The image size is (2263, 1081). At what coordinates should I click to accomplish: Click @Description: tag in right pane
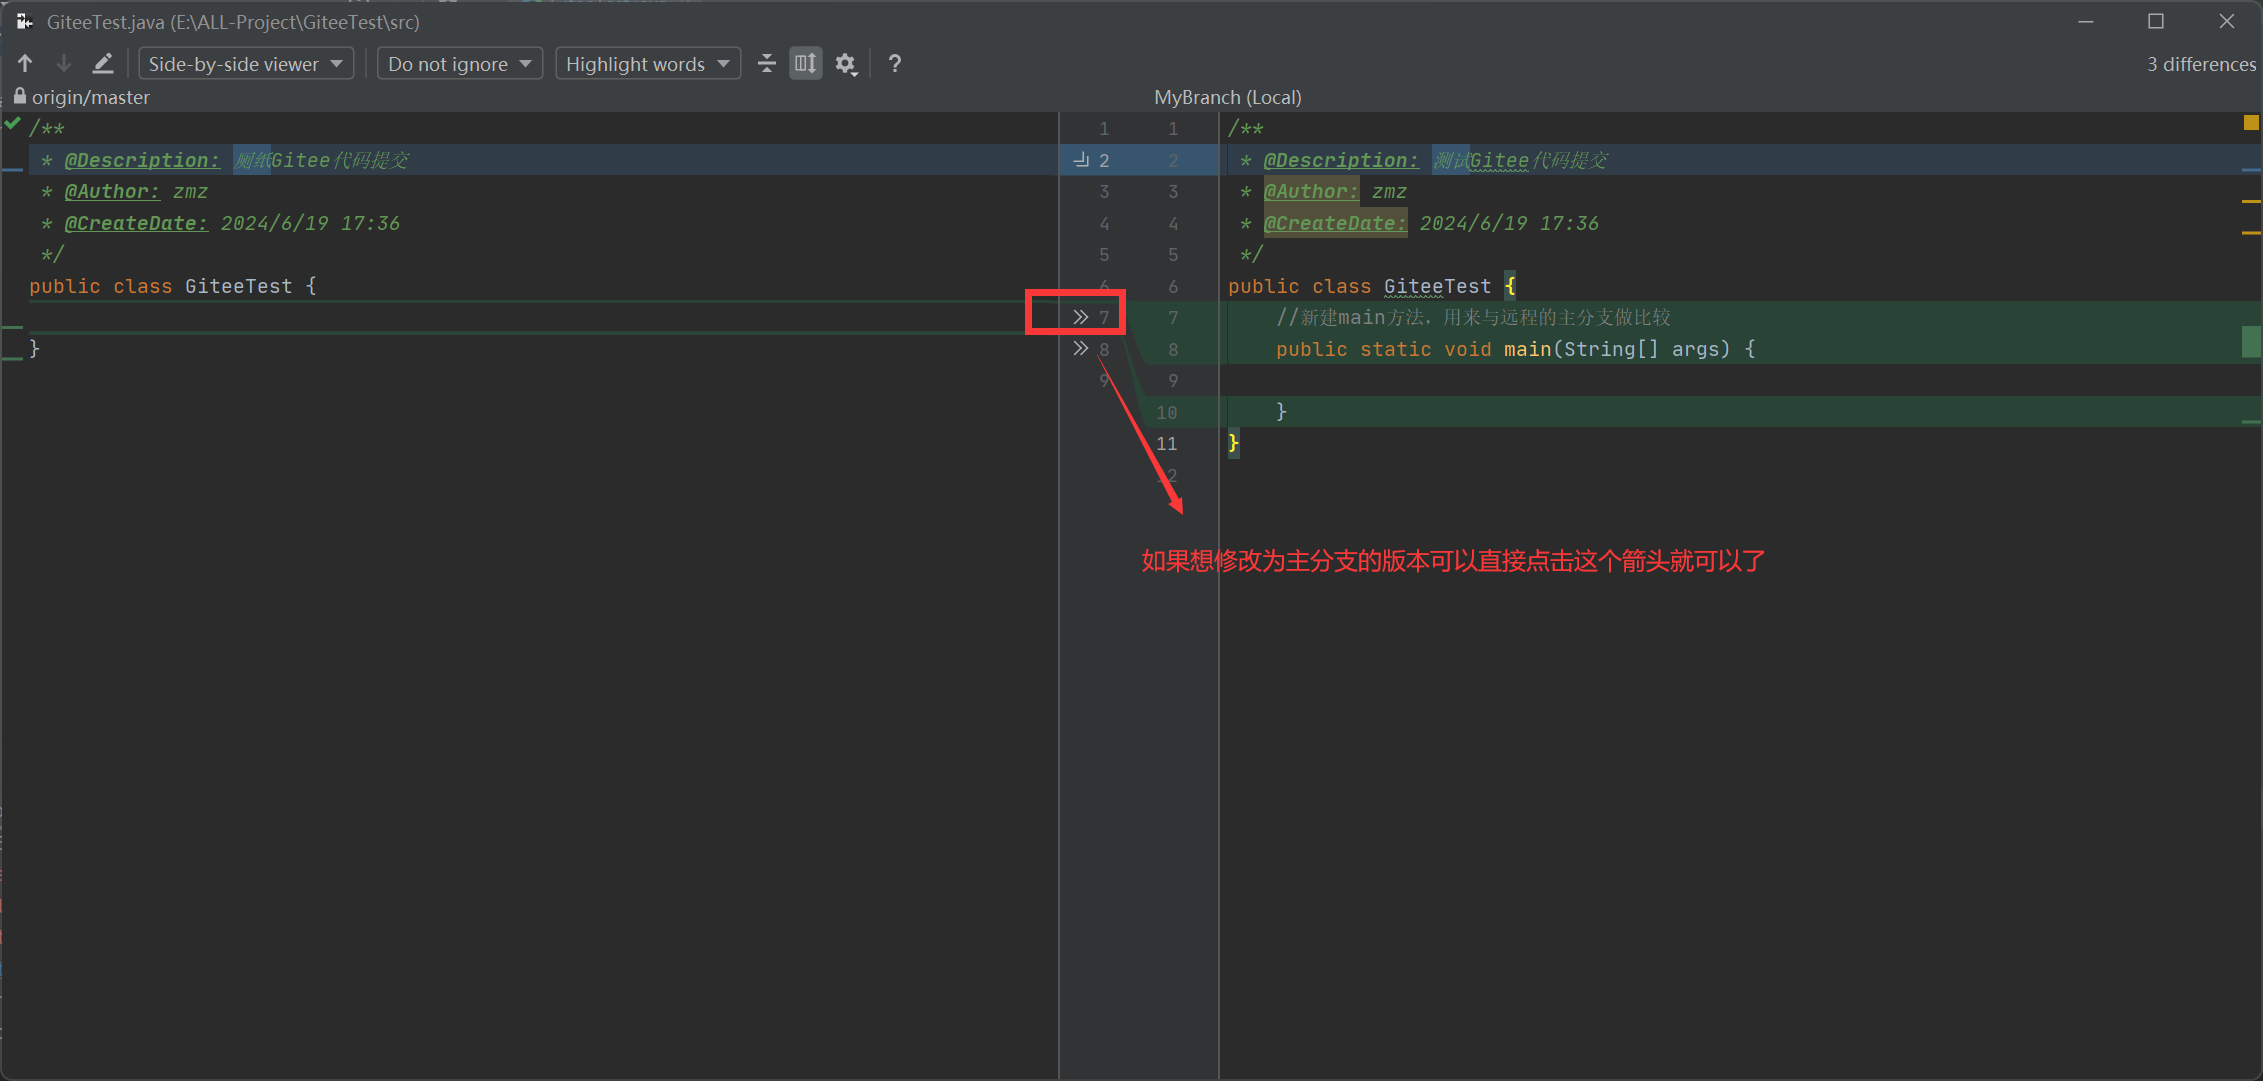click(x=1341, y=160)
